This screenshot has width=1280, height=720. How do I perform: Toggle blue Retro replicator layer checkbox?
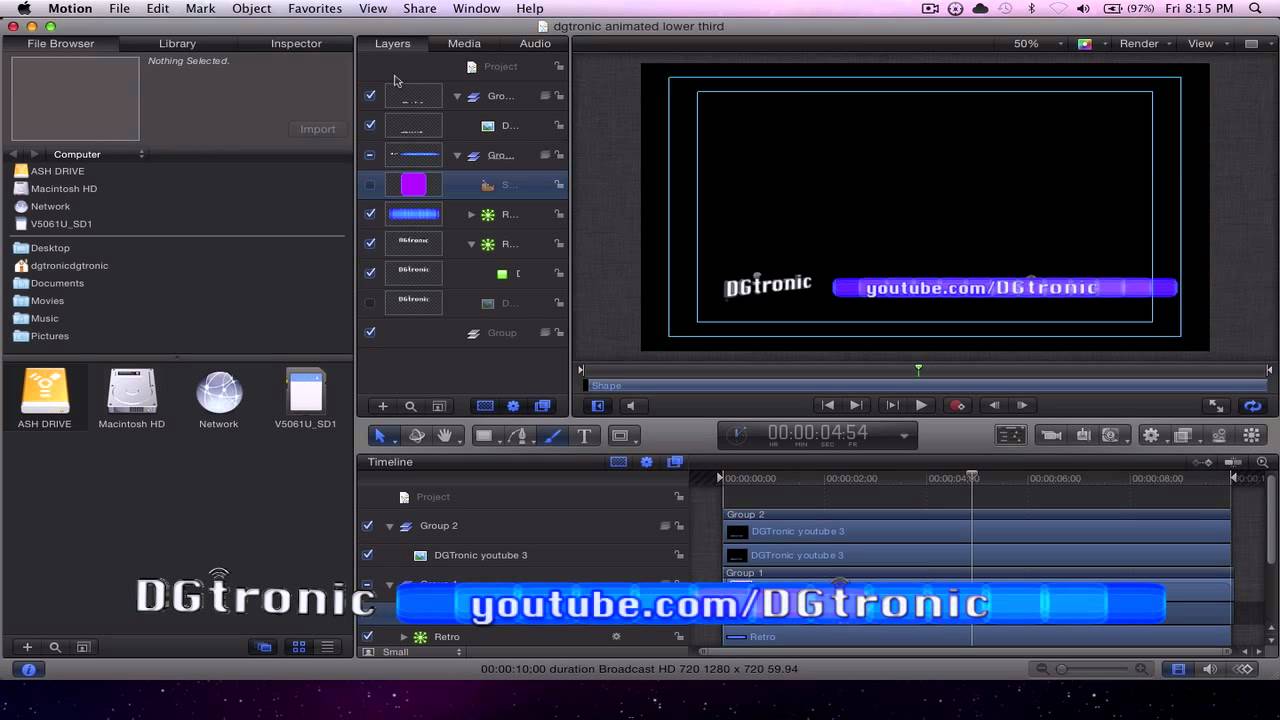point(370,213)
